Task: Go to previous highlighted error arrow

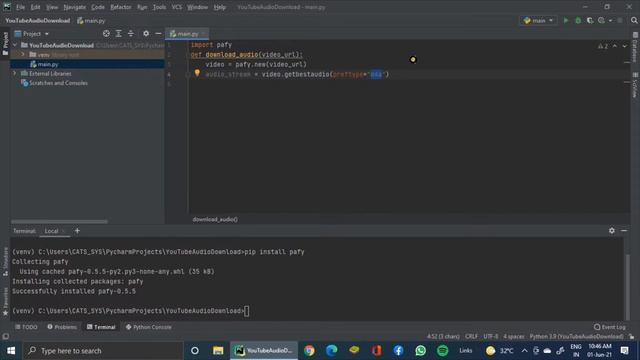Action: click(615, 46)
